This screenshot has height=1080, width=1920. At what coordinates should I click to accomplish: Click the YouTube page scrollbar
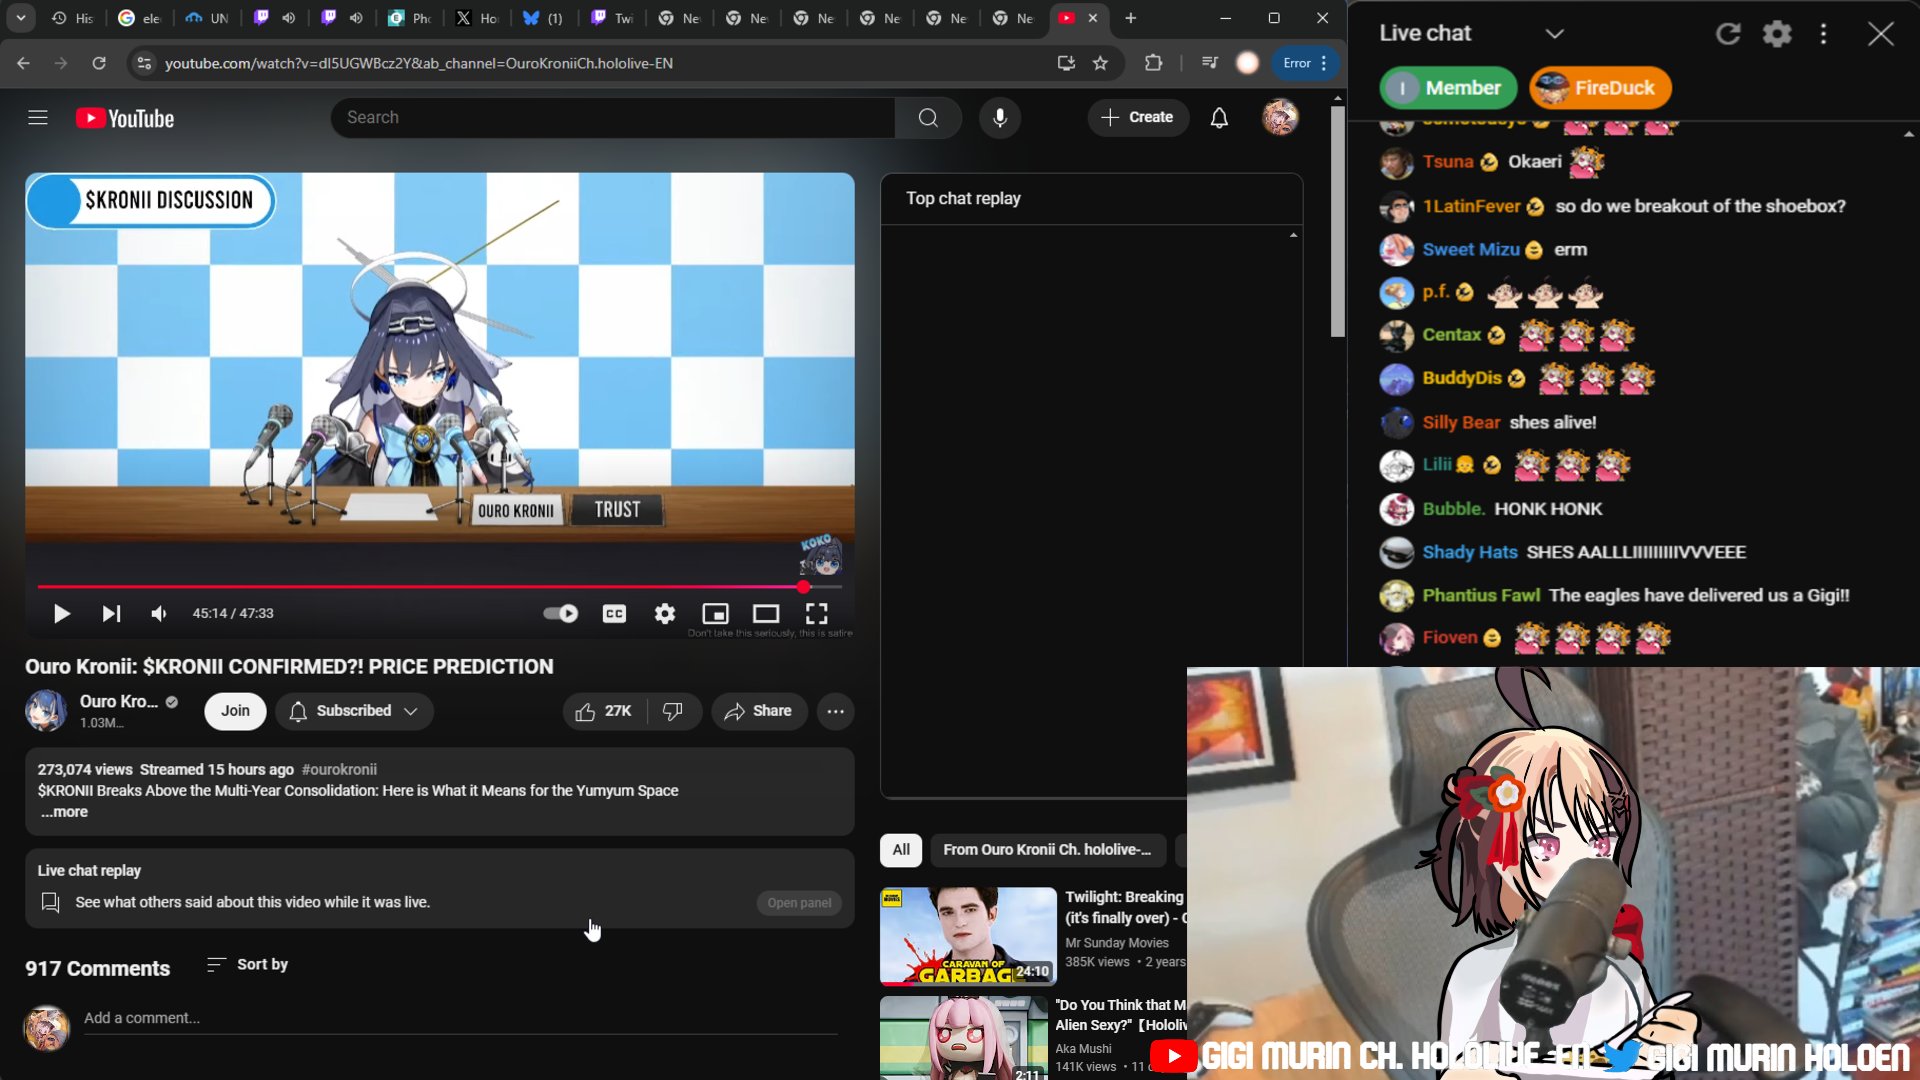point(1337,222)
